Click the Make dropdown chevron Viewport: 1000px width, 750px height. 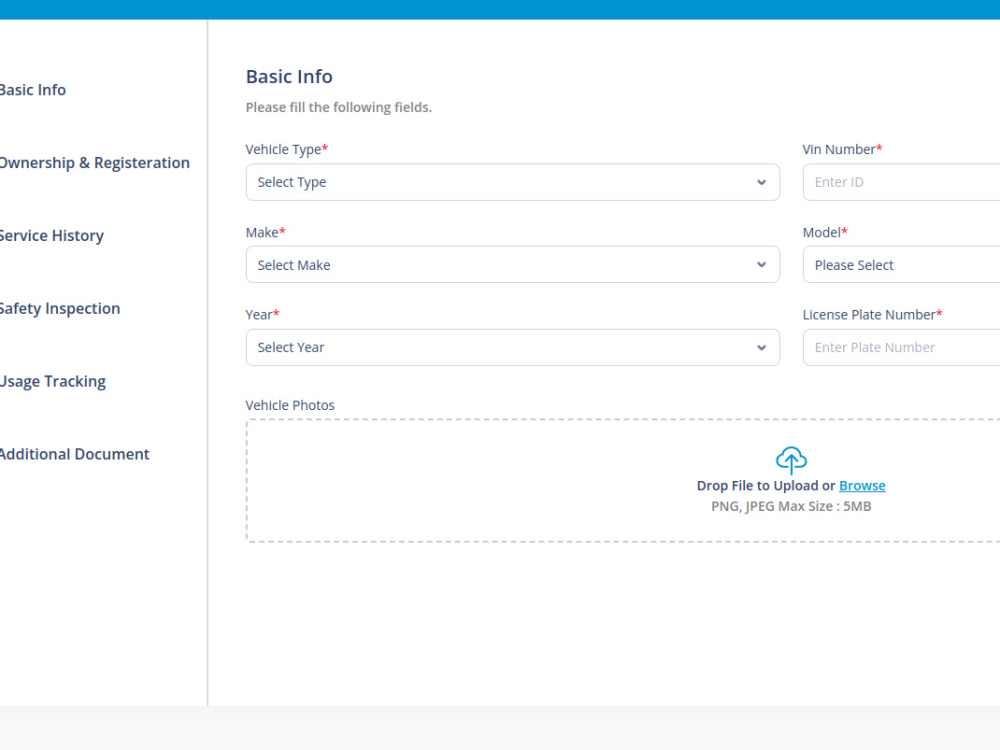(761, 264)
